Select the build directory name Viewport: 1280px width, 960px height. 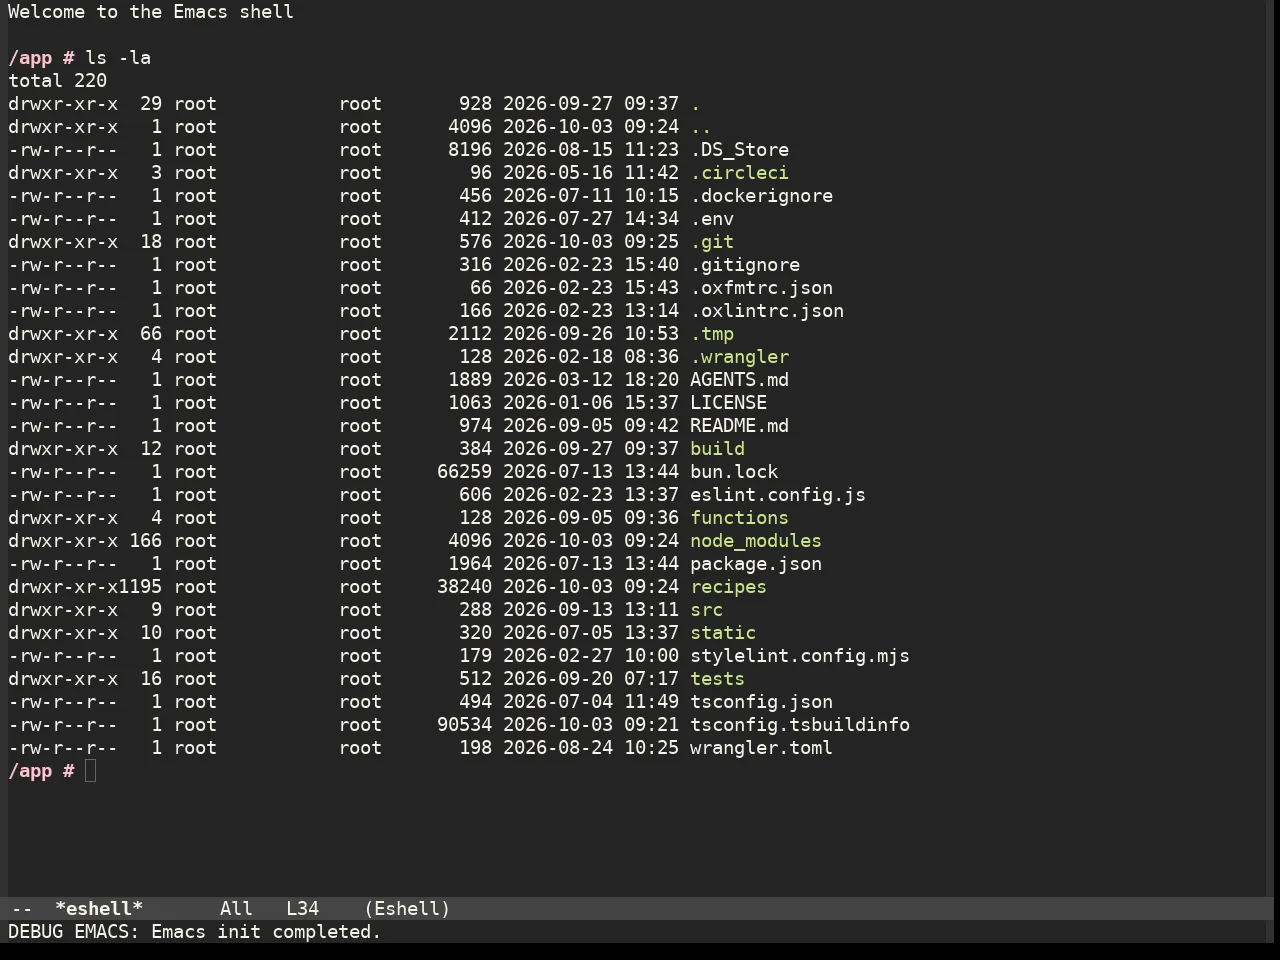717,449
